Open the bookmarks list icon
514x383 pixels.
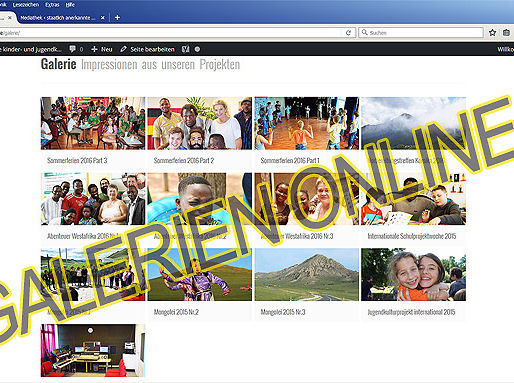click(506, 32)
